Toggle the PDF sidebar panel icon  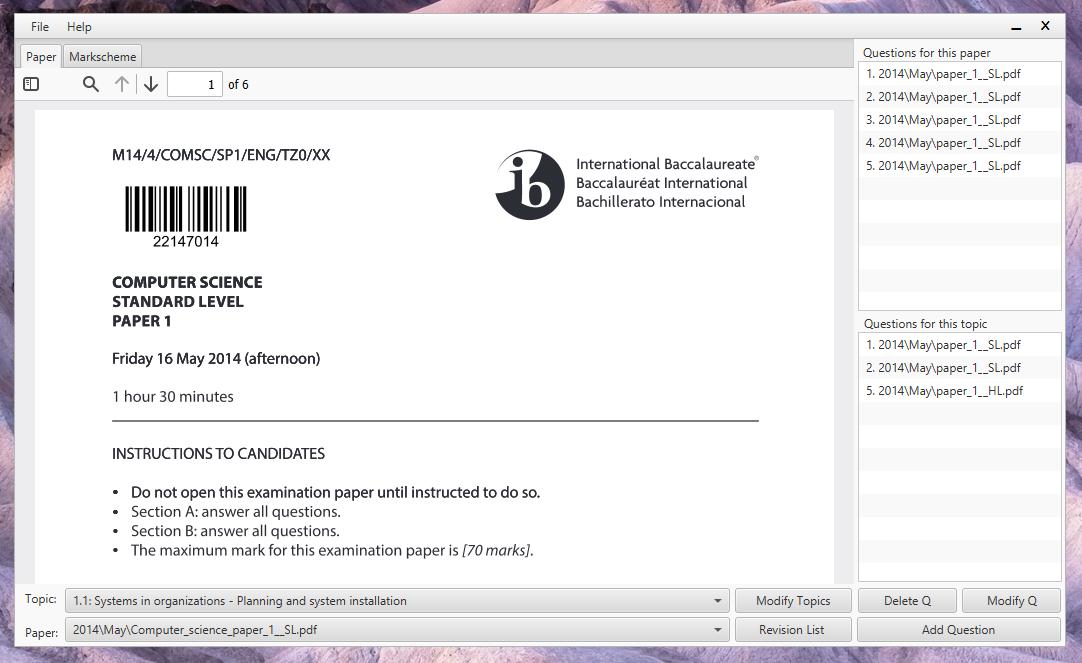coord(31,84)
